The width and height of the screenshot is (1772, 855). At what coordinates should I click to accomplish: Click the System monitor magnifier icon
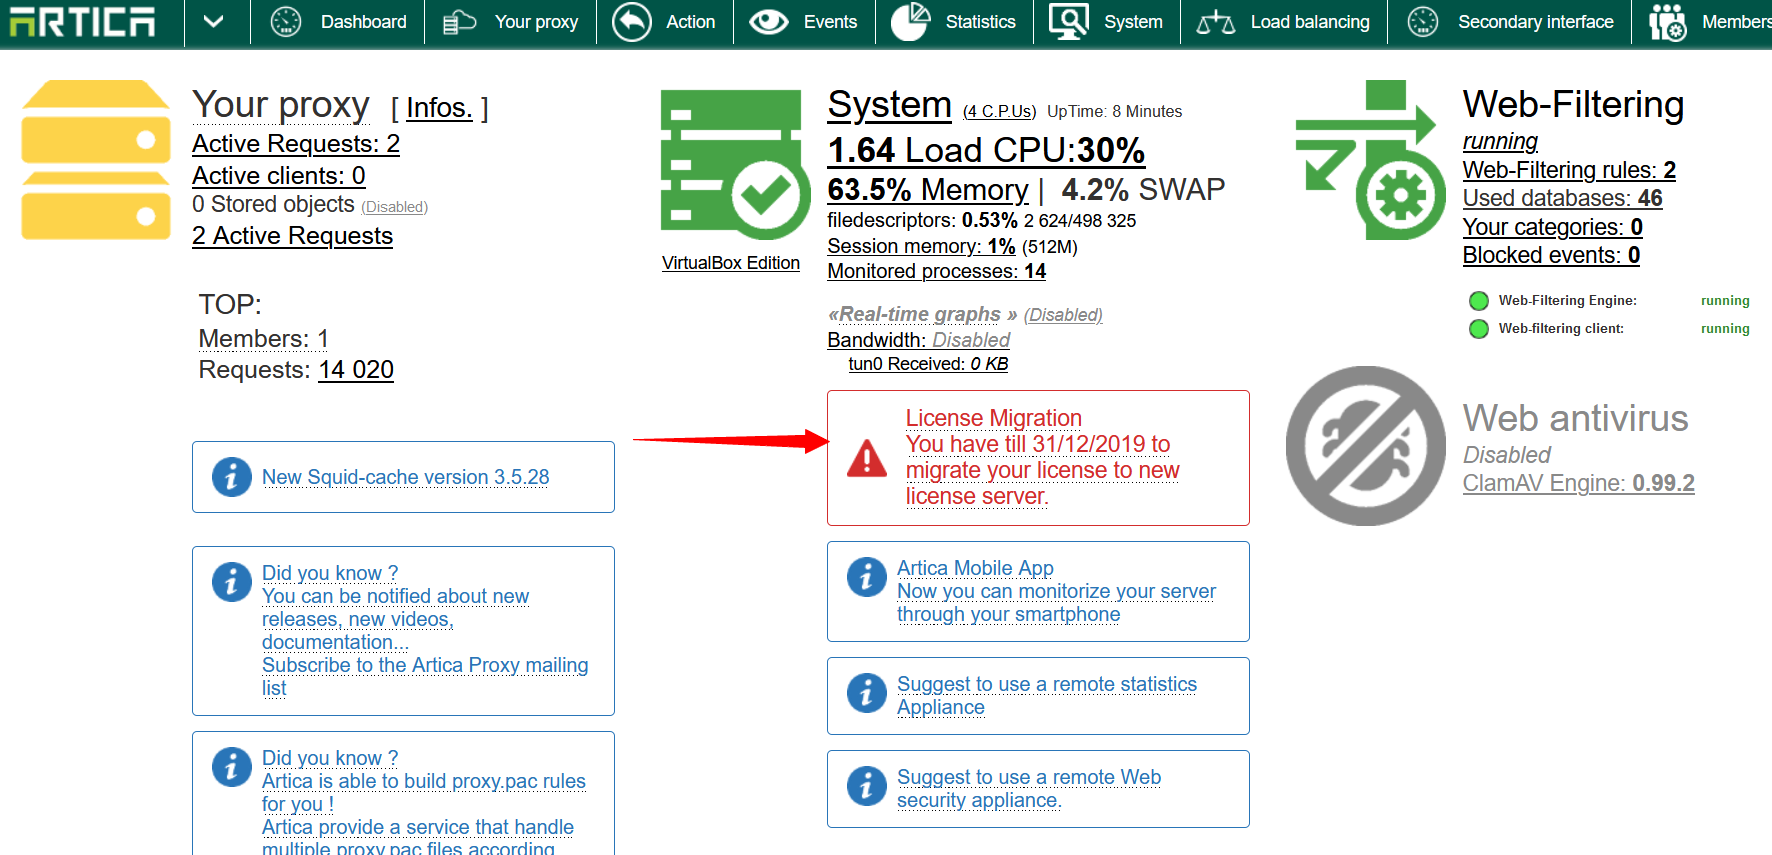coord(1069,22)
